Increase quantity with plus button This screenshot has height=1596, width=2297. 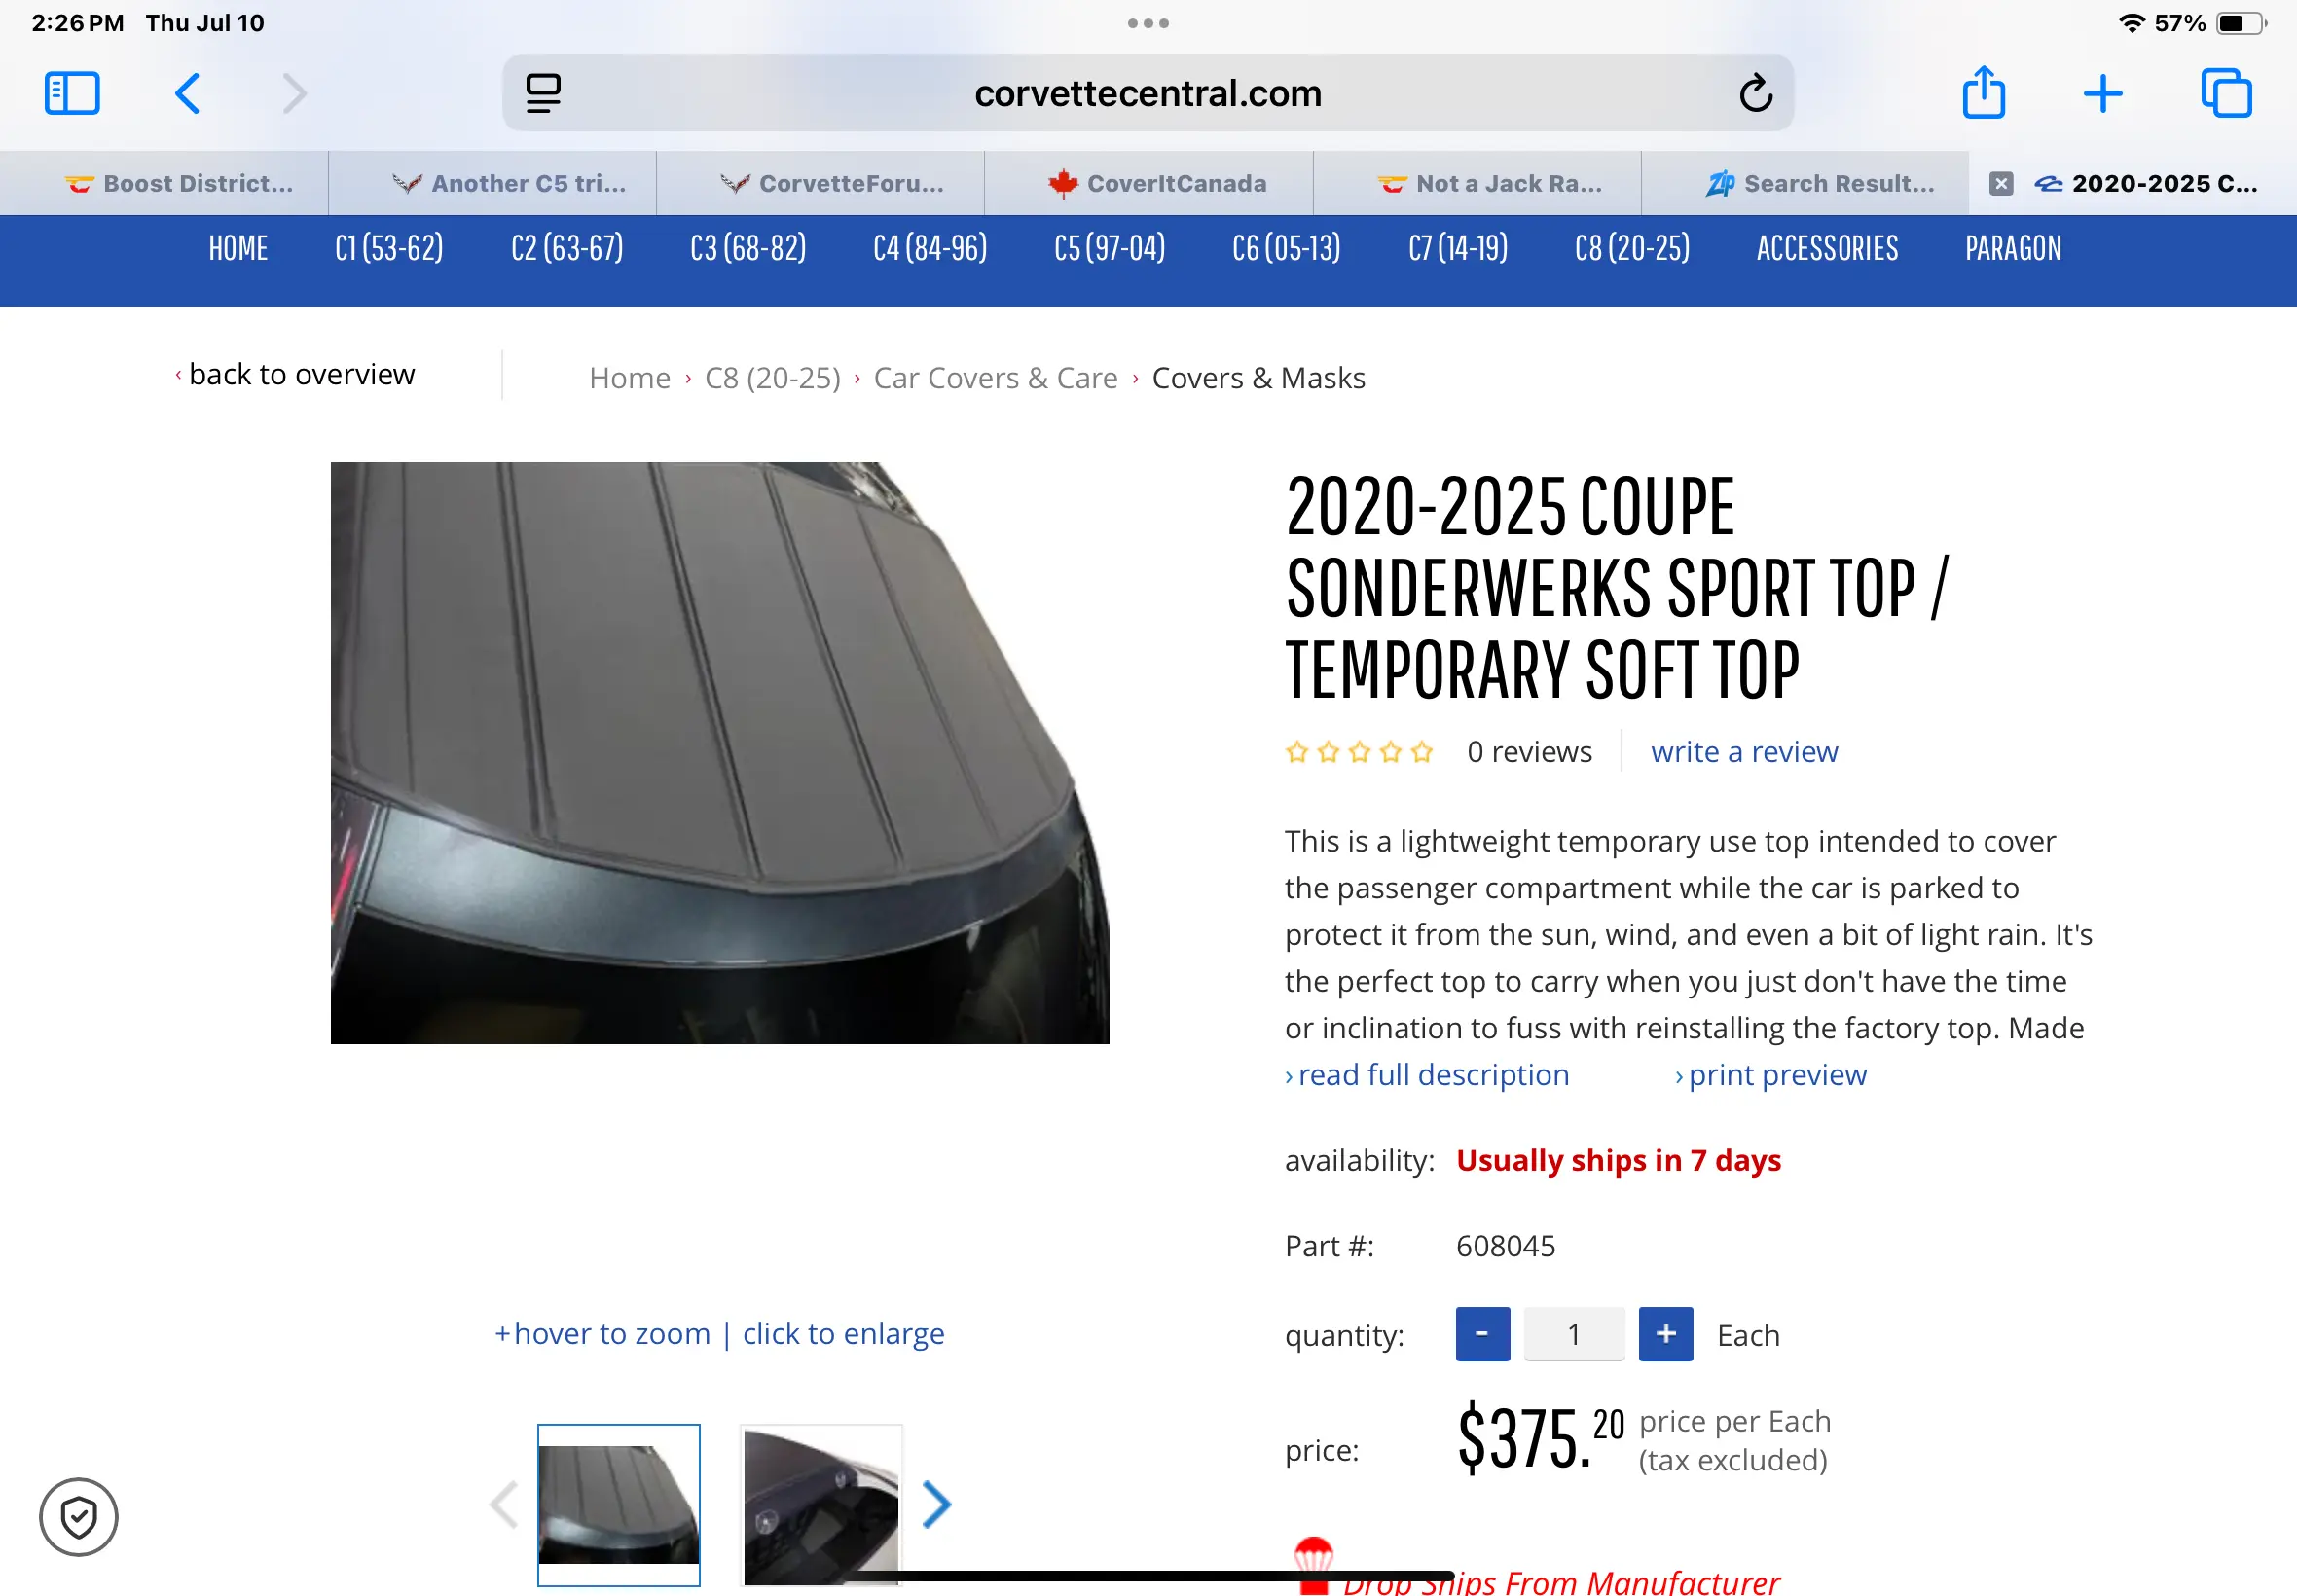pyautogui.click(x=1665, y=1334)
